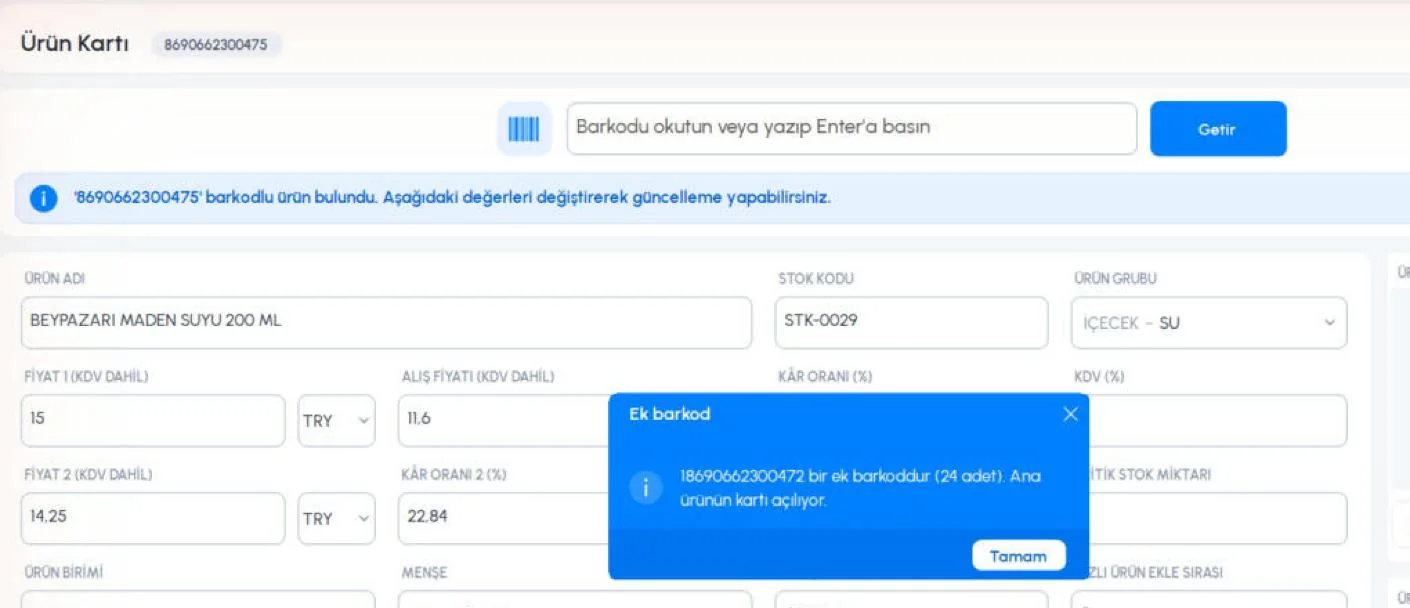Click the ALIŞ FİYATI (KDV DAHİL) label
The width and height of the screenshot is (1410, 608).
pos(478,377)
